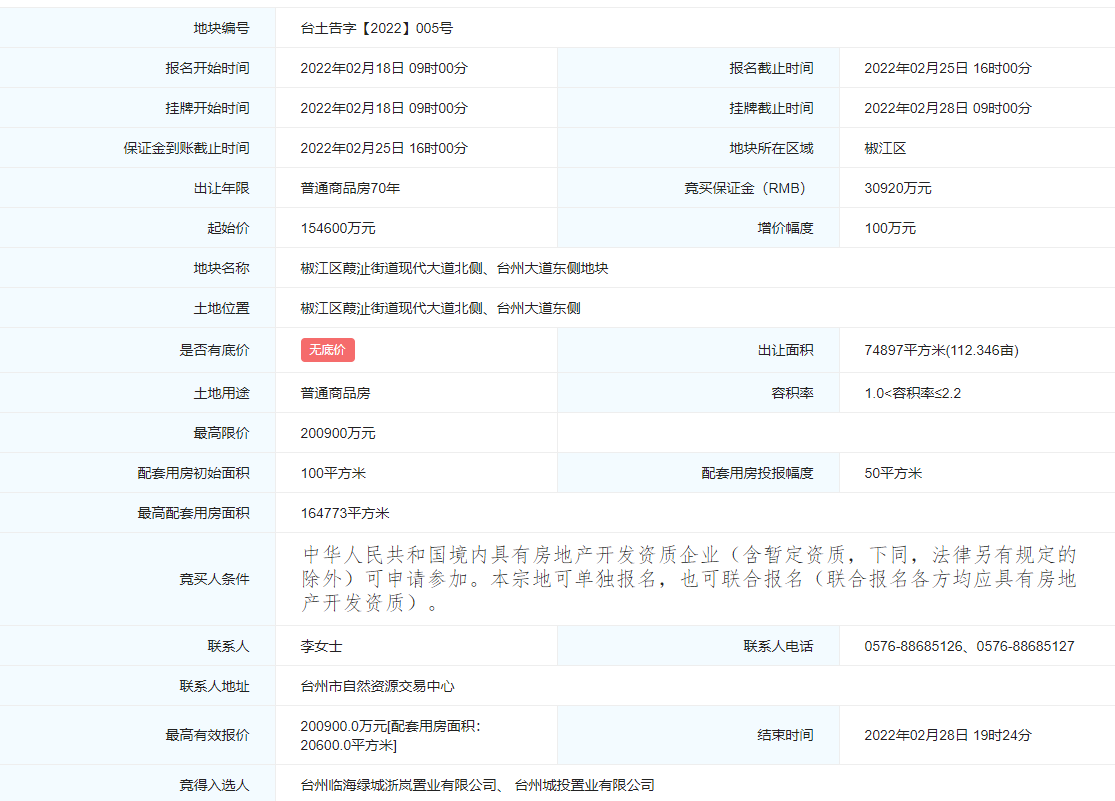The width and height of the screenshot is (1115, 801).
Task: Click listing end time 2022年02月28日 09时00分
Action: pyautogui.click(x=948, y=108)
